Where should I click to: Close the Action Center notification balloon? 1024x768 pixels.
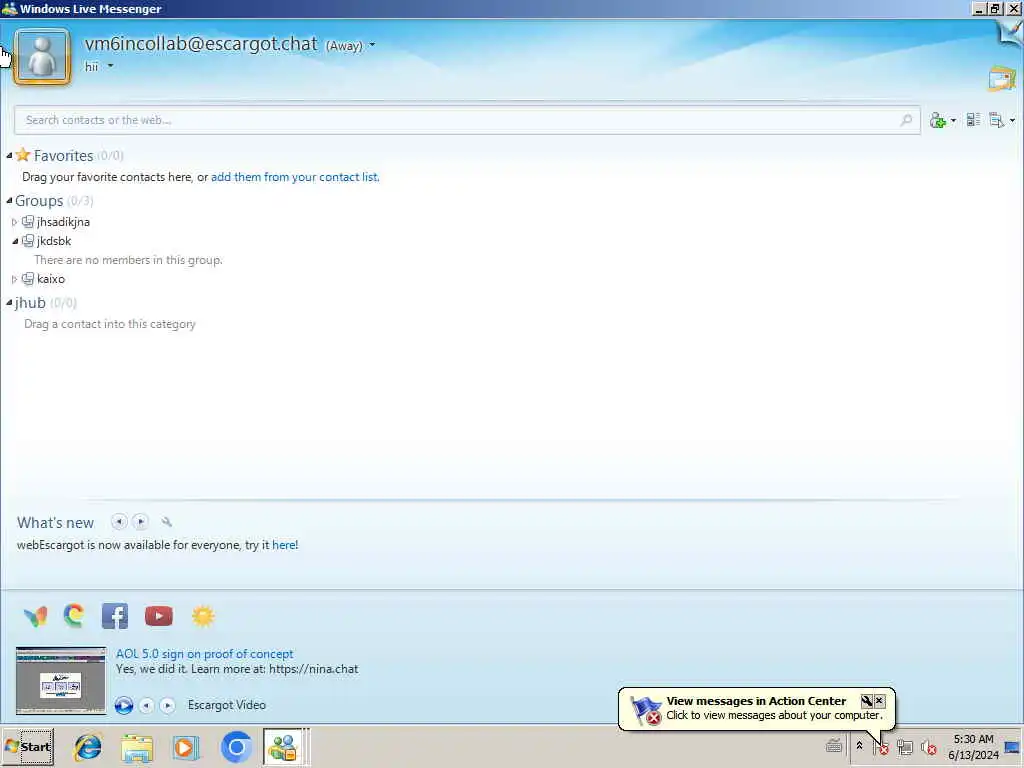tap(879, 700)
